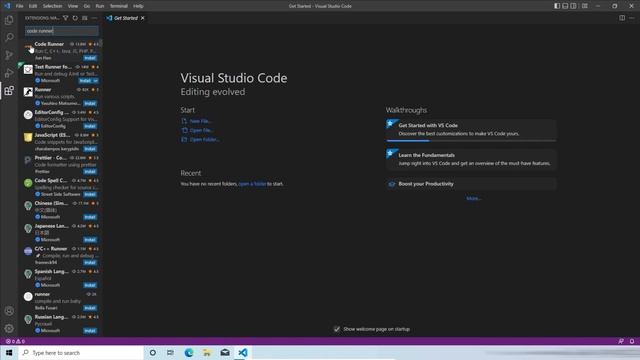Image resolution: width=640 pixels, height=360 pixels.
Task: Open Learn the Fundamentals walkthrough
Action: 471,159
